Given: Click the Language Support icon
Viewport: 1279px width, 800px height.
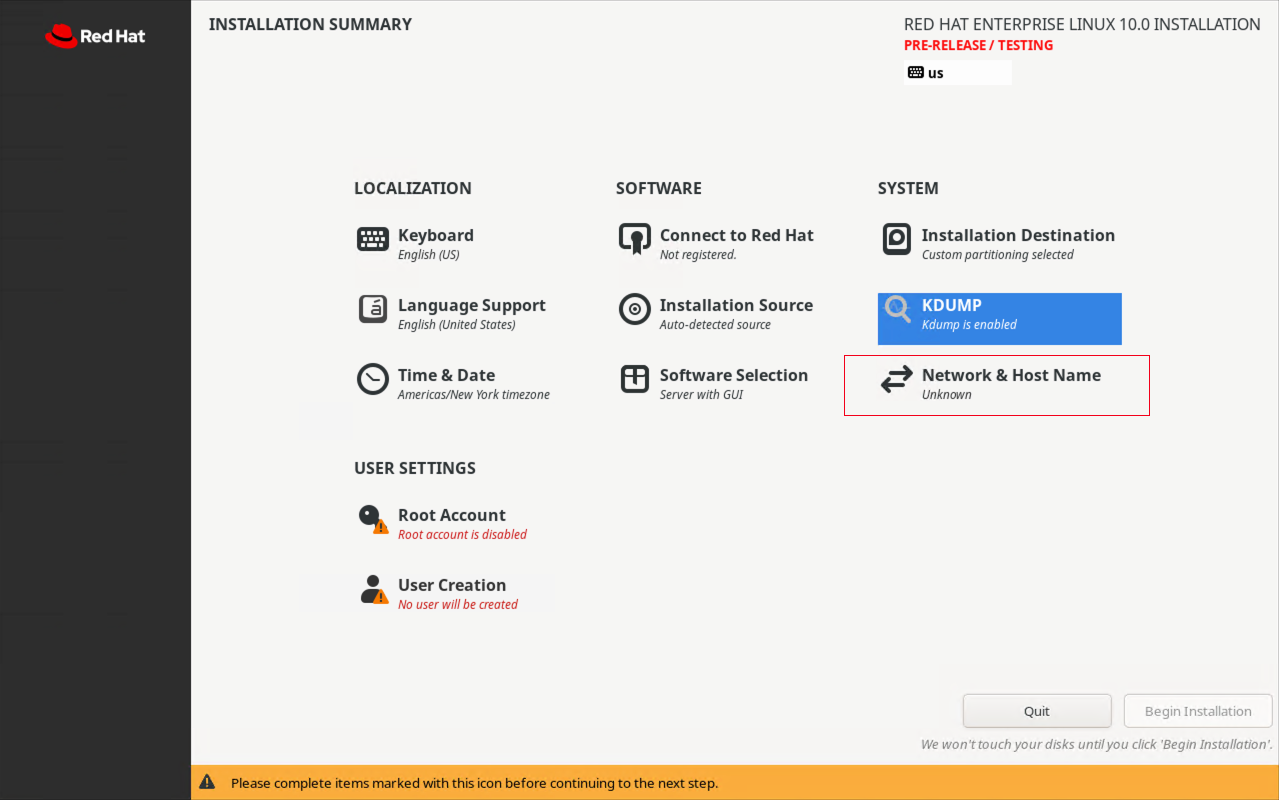Looking at the screenshot, I should pos(373,309).
